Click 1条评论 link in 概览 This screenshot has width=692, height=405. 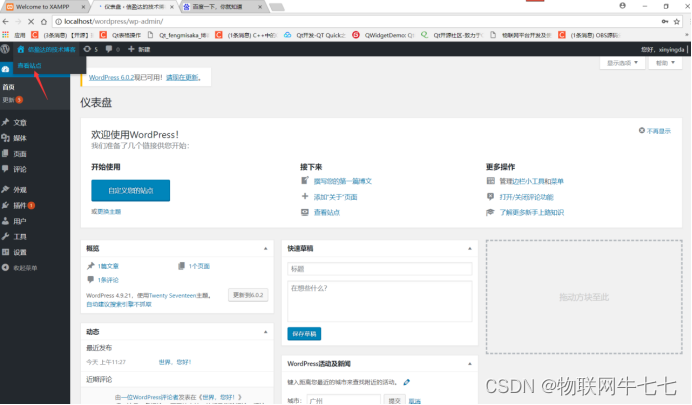108,280
